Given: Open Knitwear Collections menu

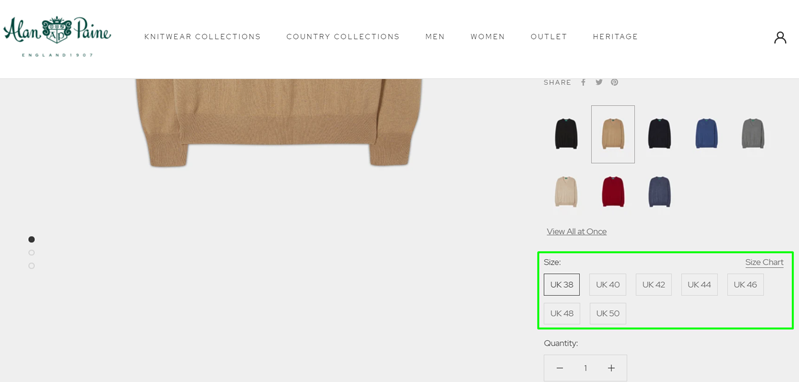Looking at the screenshot, I should (x=202, y=37).
